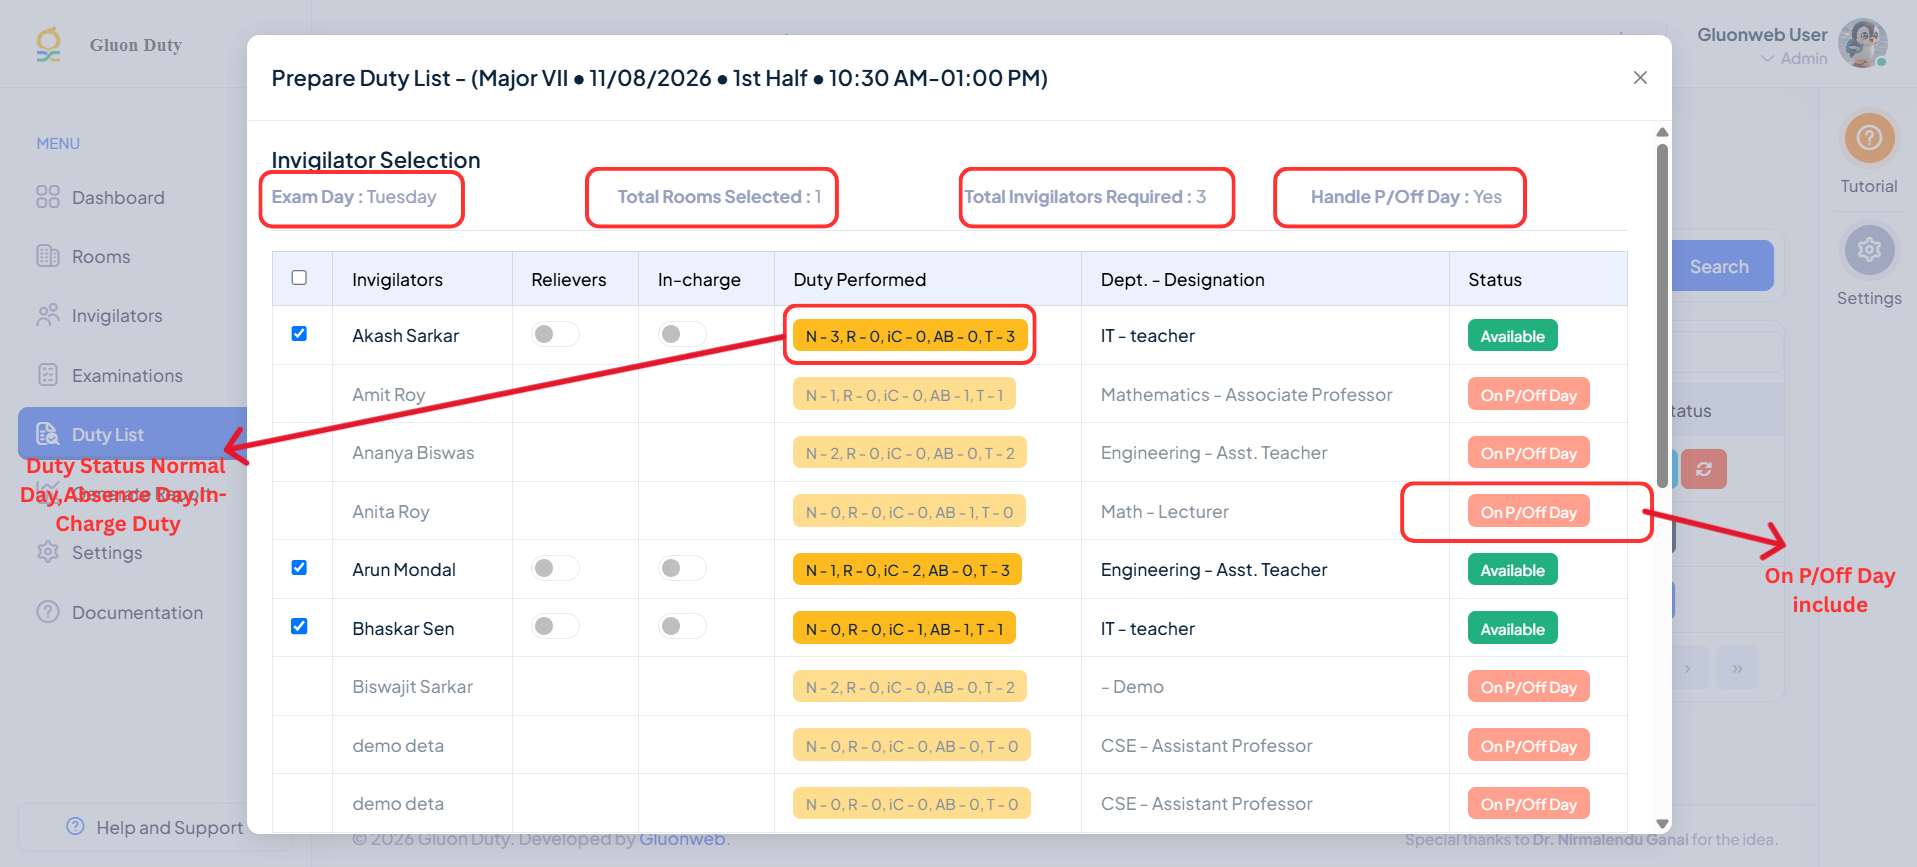Go to last page double-chevron button
Viewport: 1917px width, 867px height.
click(x=1737, y=668)
